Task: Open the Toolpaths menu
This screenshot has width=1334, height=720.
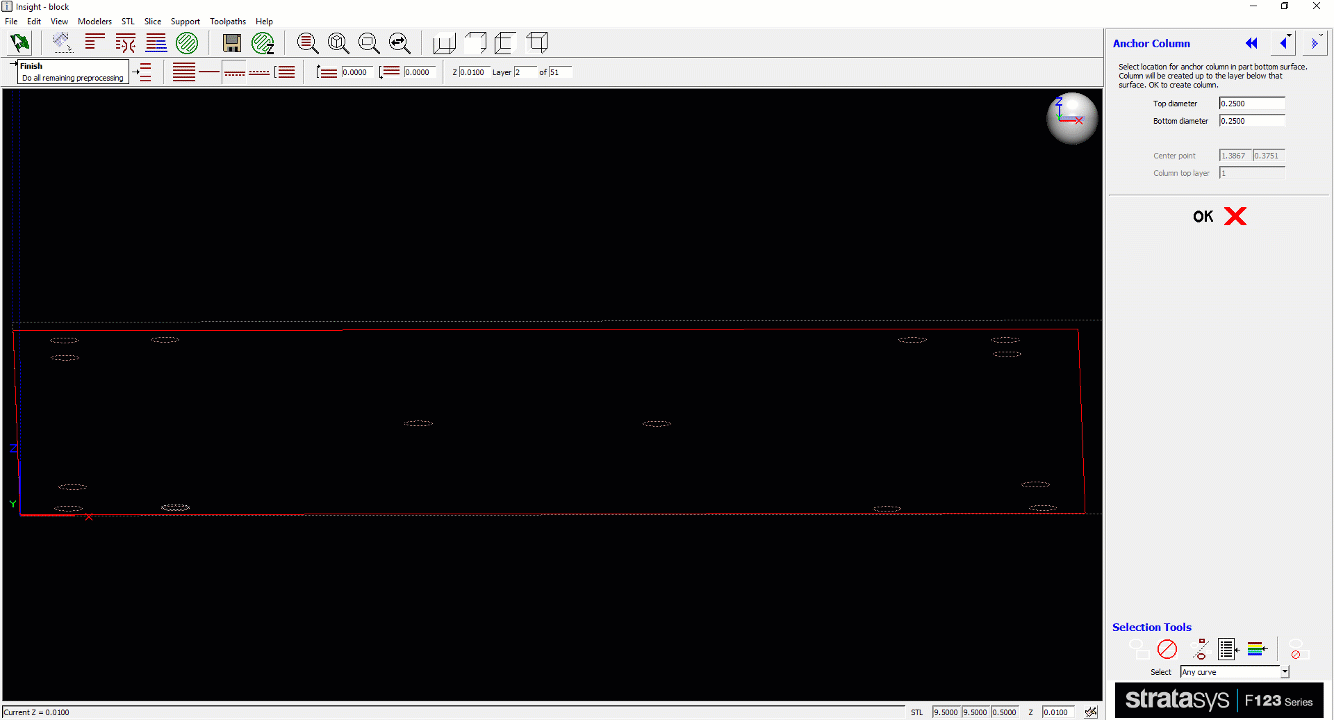Action: pyautogui.click(x=228, y=20)
